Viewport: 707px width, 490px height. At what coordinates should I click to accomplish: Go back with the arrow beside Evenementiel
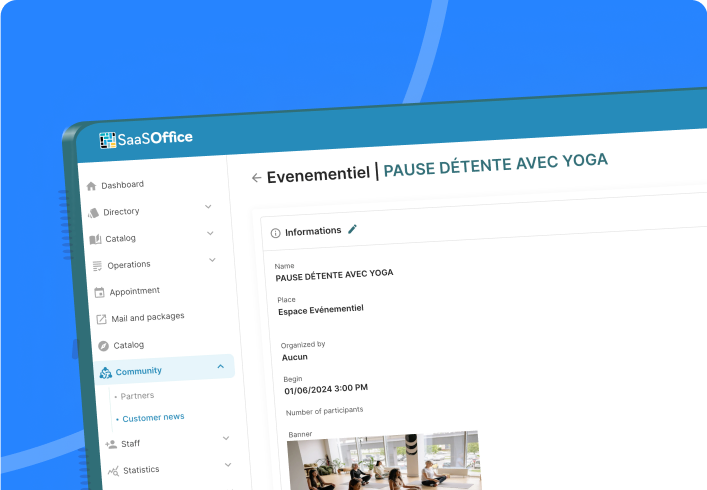[256, 178]
